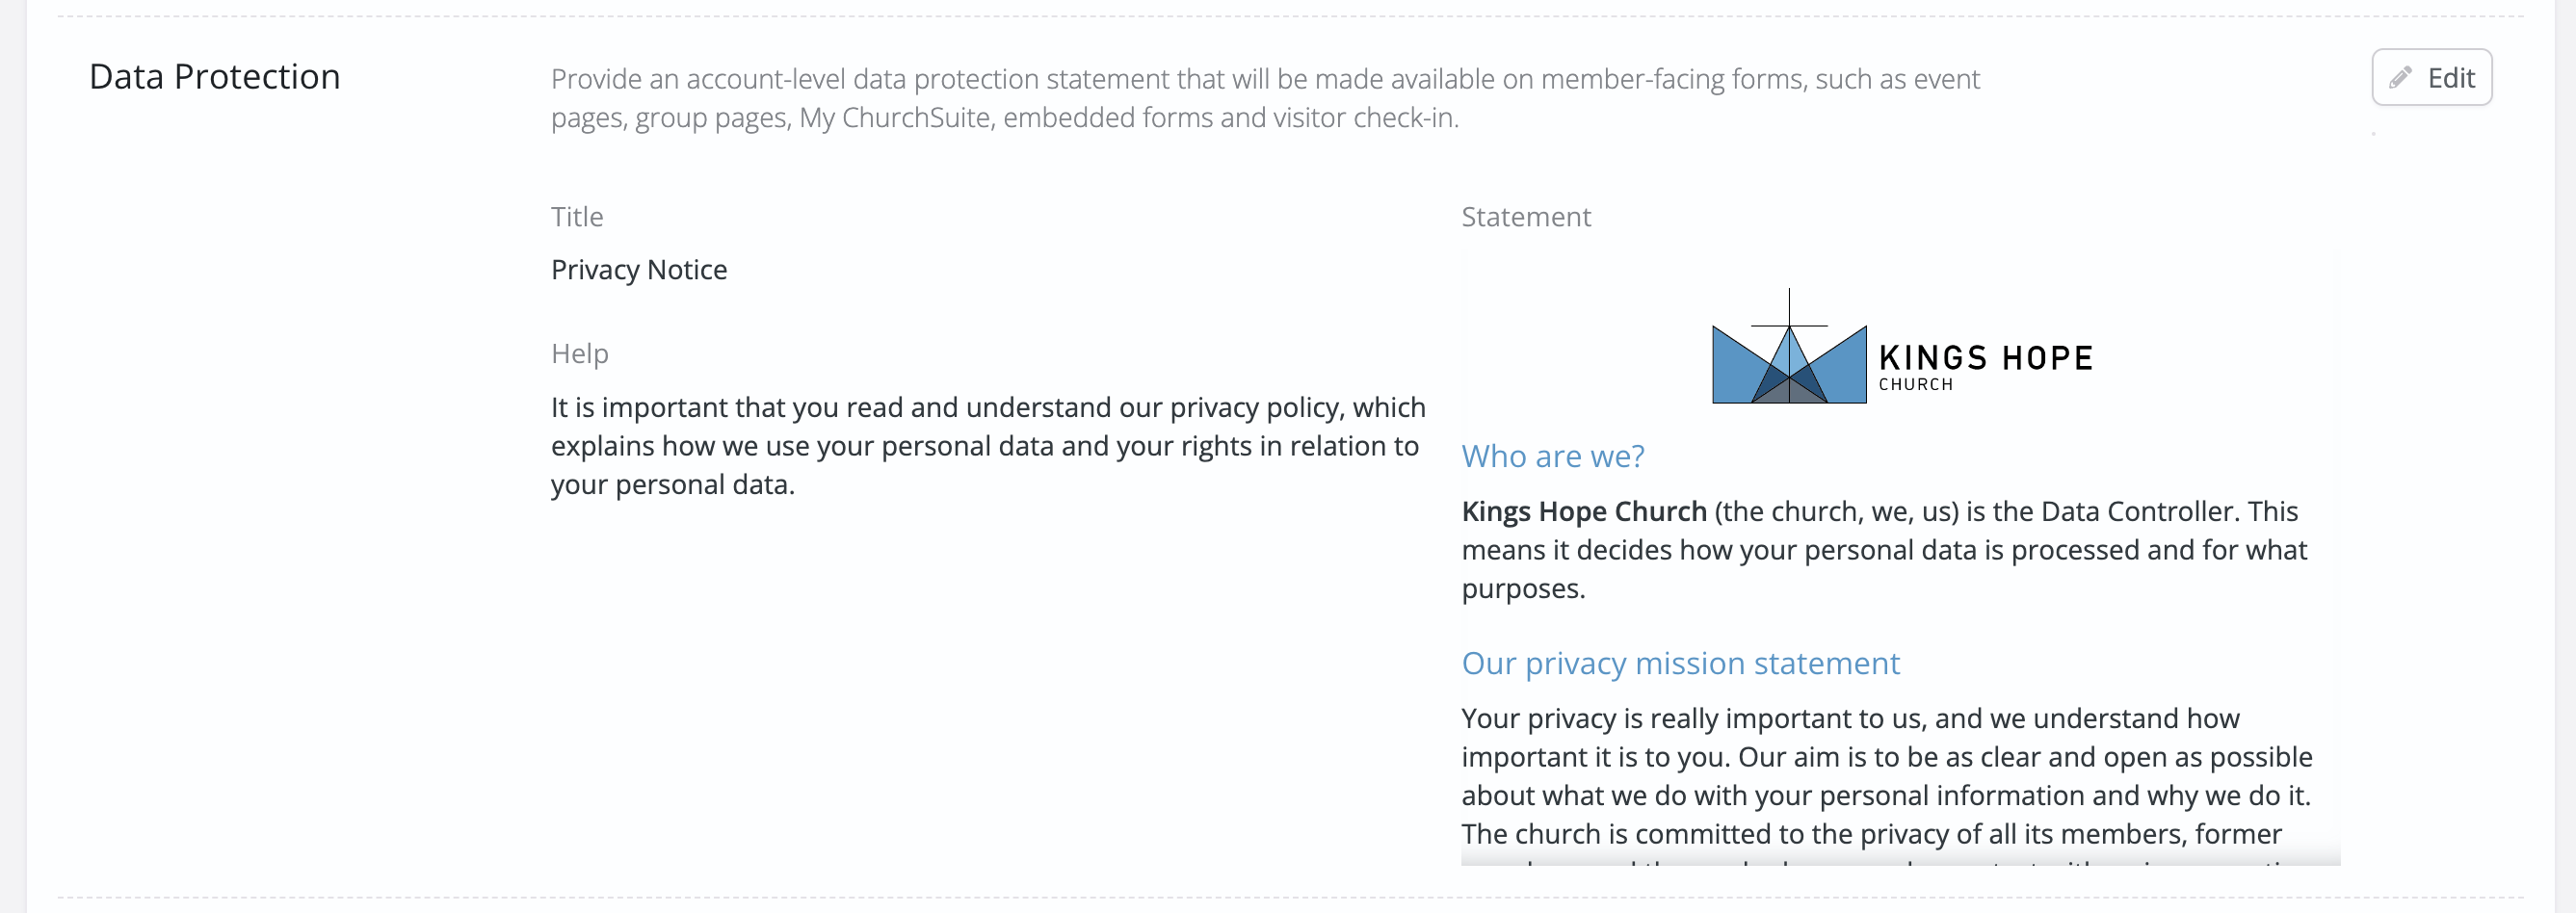2576x913 pixels.
Task: Click the pencil icon in Edit button
Action: point(2400,78)
